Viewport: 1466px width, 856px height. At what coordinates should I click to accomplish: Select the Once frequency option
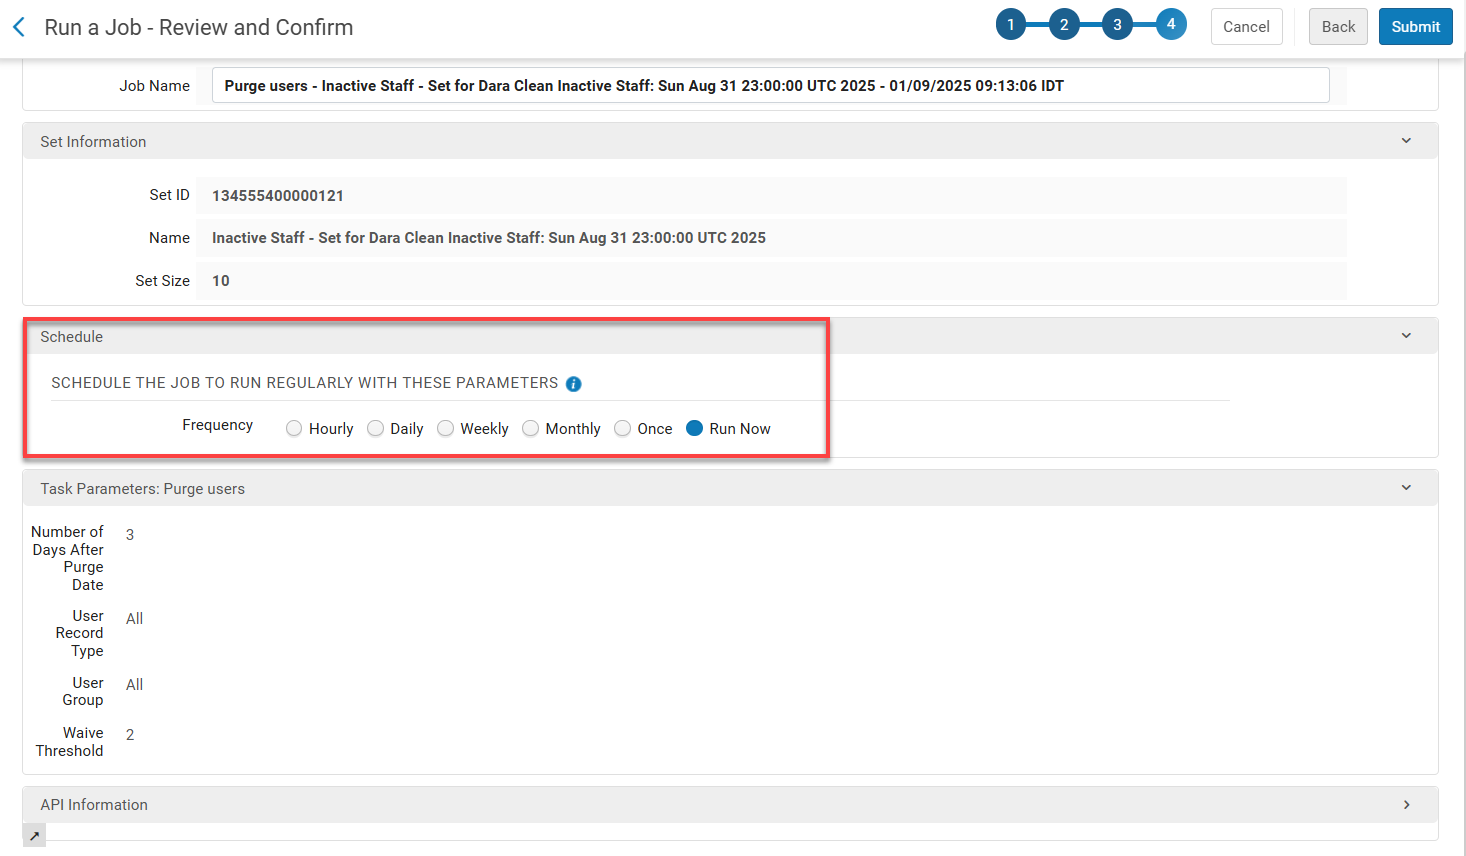pyautogui.click(x=623, y=429)
